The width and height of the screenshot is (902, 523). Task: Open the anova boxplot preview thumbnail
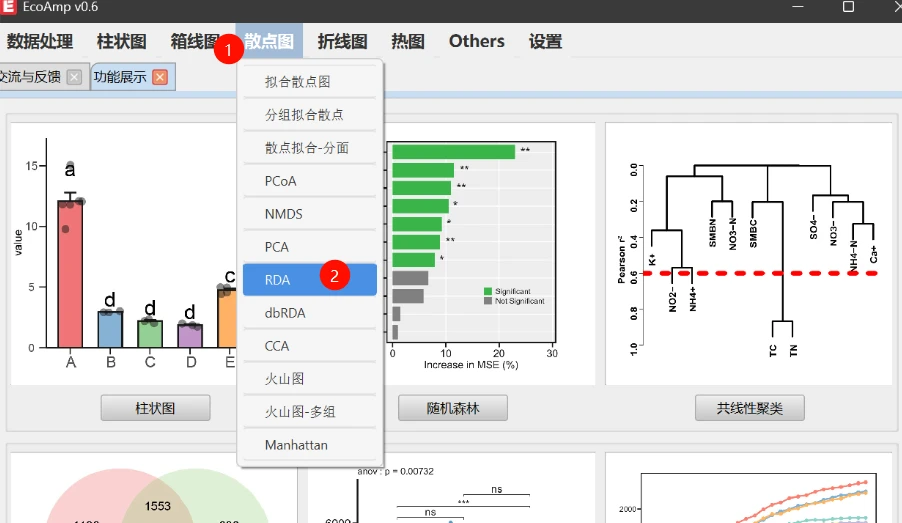pyautogui.click(x=451, y=488)
